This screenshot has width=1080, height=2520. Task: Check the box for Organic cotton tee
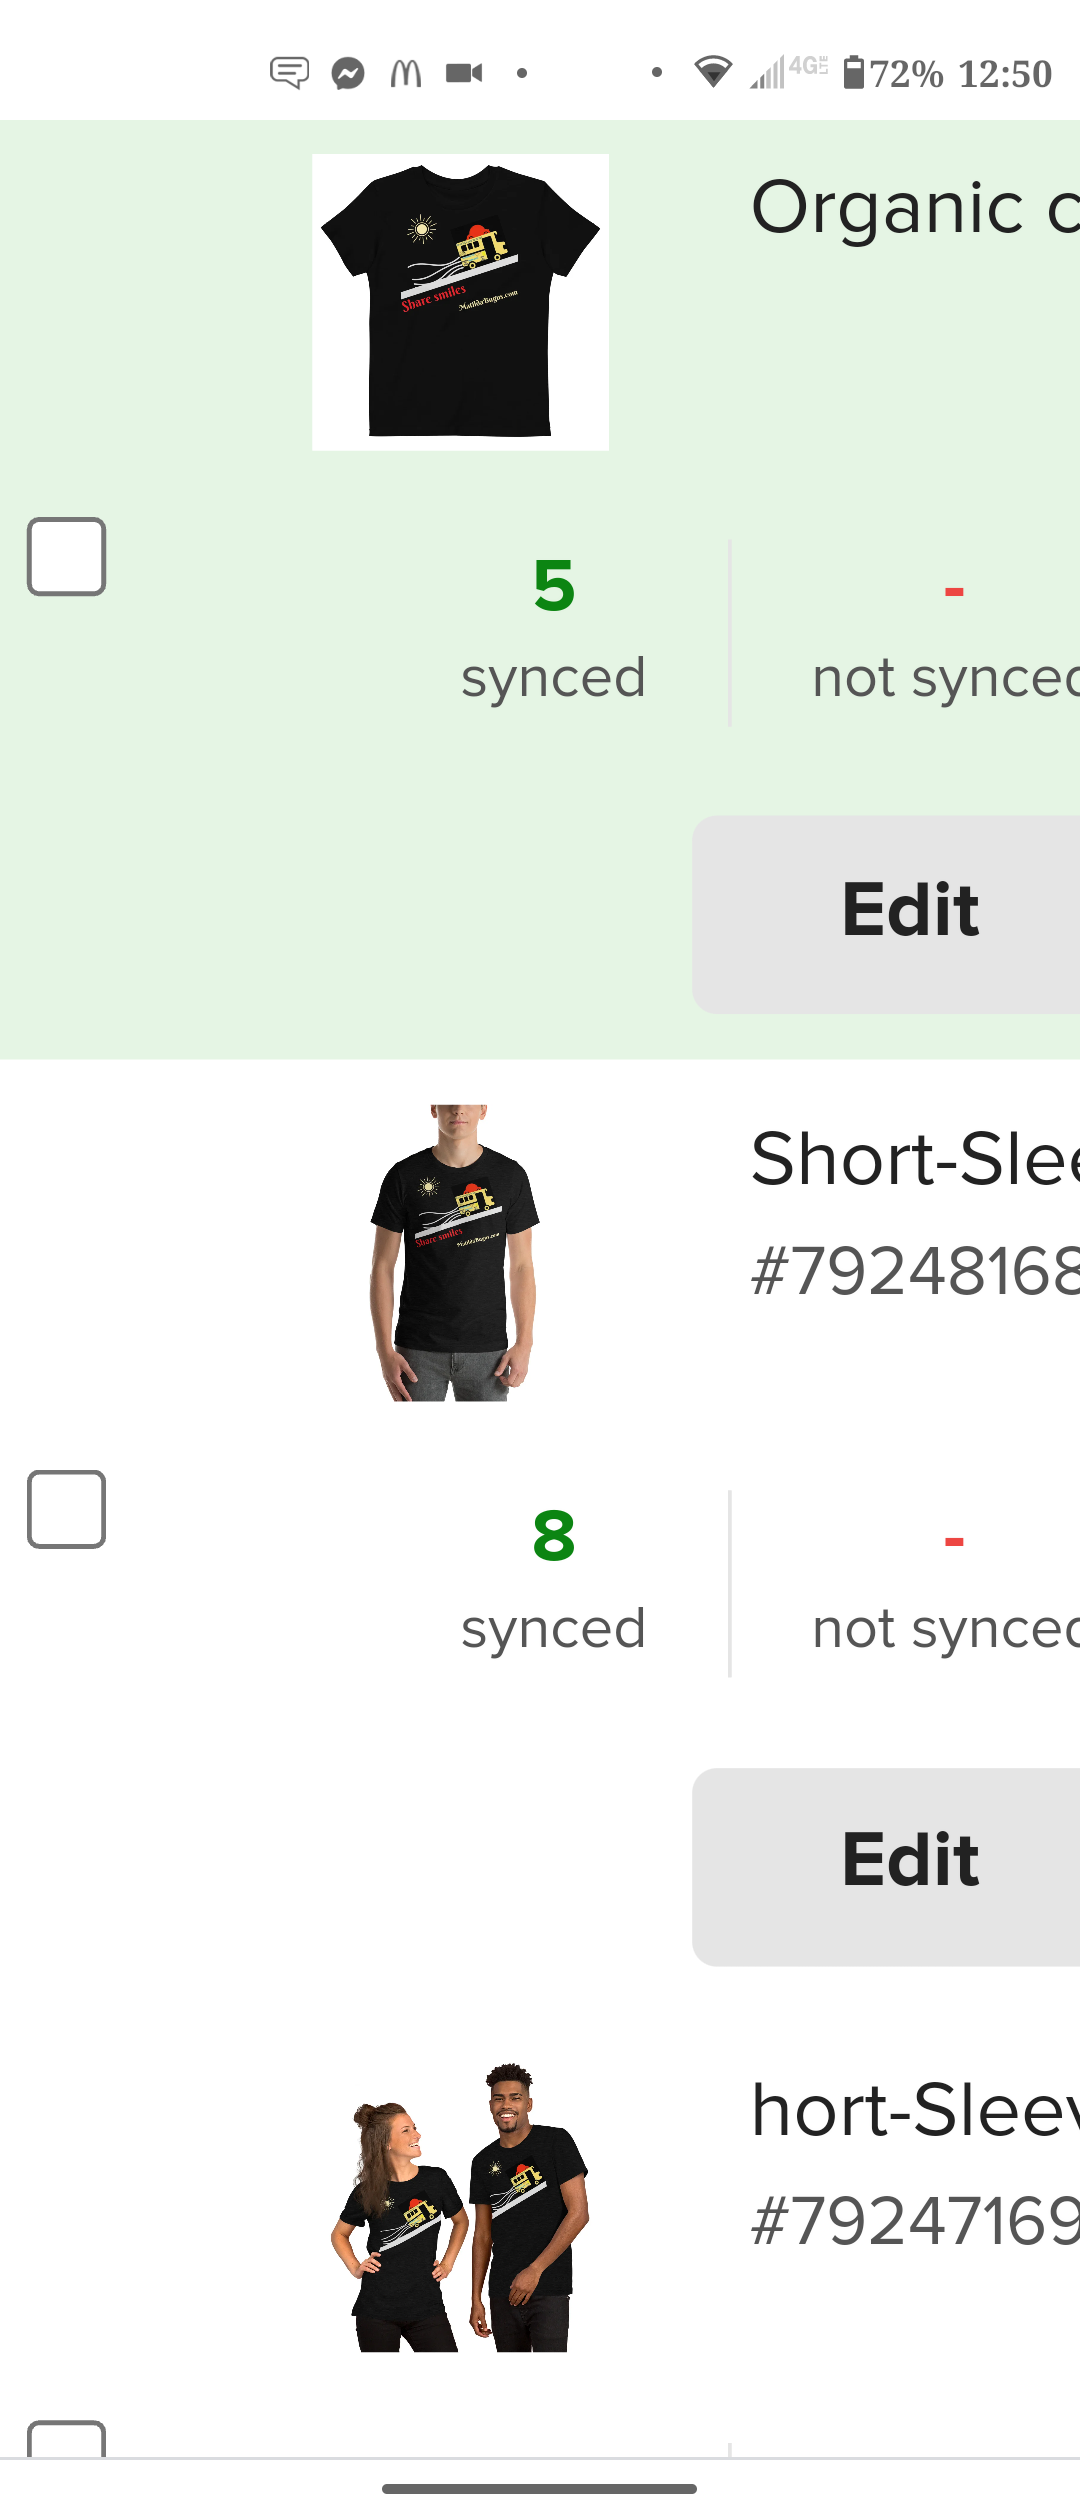click(x=66, y=557)
